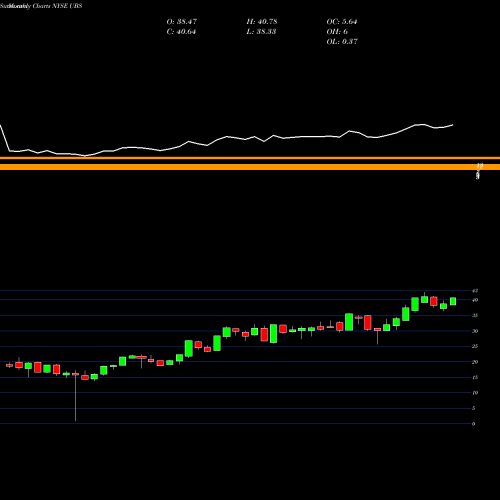Select the low value 'L: 38.33'
500x500 pixels.
[261, 32]
